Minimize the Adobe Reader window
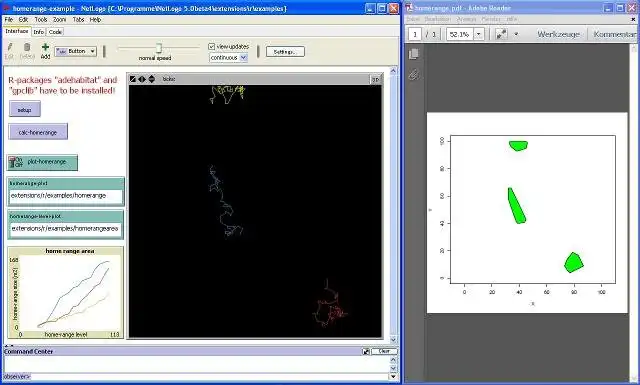The image size is (640, 385). 608,8
